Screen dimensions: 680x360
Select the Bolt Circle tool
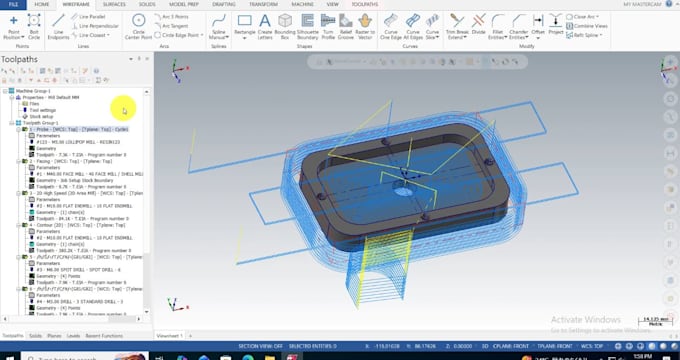(x=34, y=26)
